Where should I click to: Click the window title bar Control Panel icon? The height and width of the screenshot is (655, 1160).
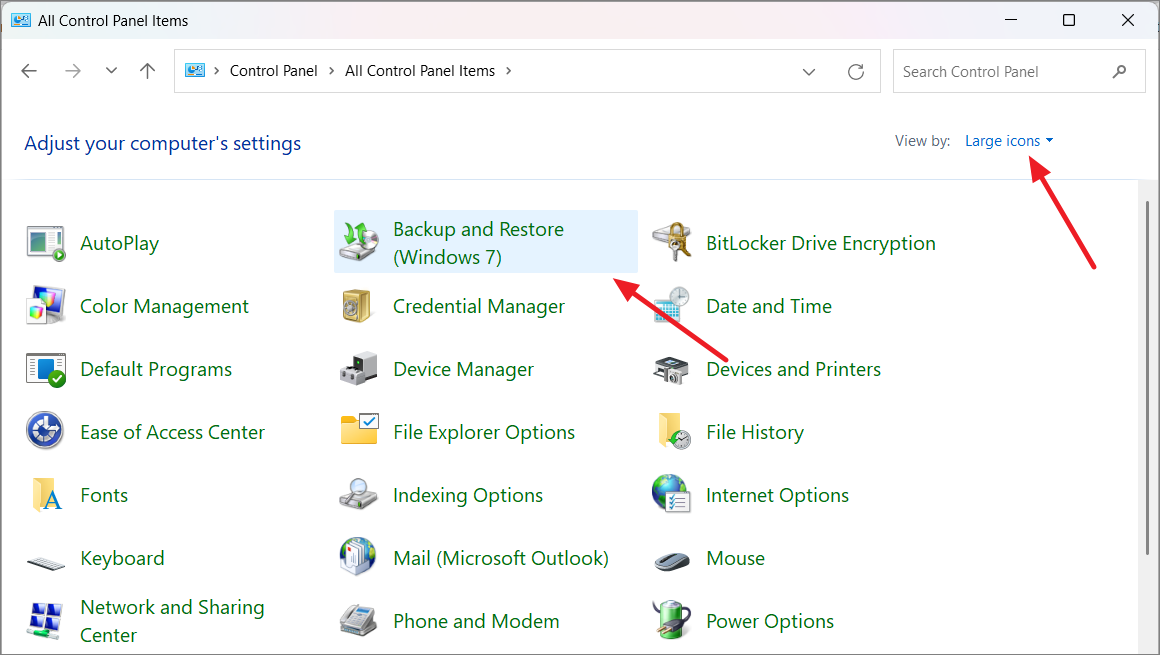click(x=21, y=20)
